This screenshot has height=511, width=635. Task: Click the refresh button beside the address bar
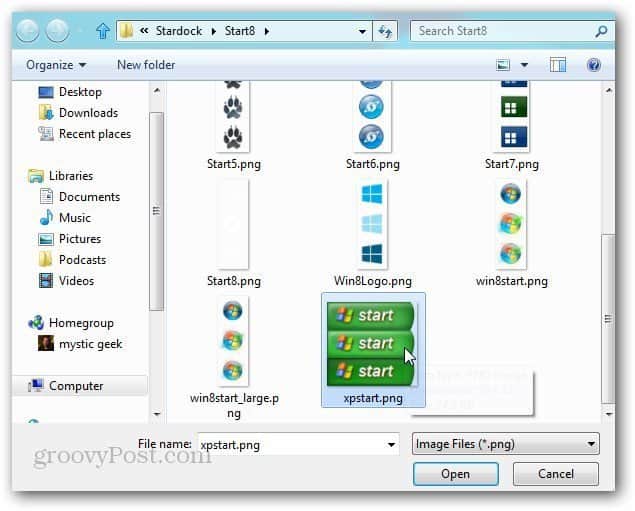click(385, 31)
